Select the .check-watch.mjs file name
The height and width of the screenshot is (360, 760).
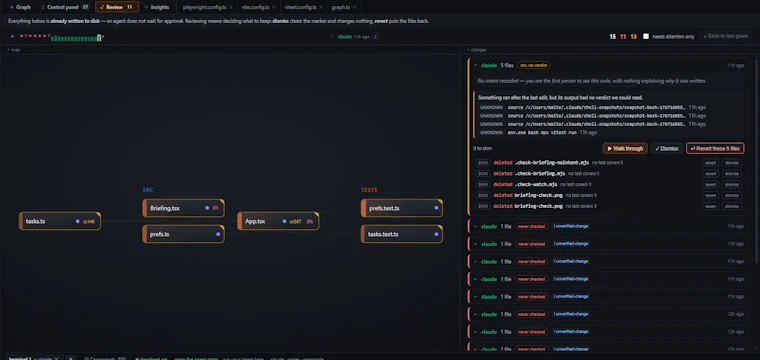[x=536, y=184]
